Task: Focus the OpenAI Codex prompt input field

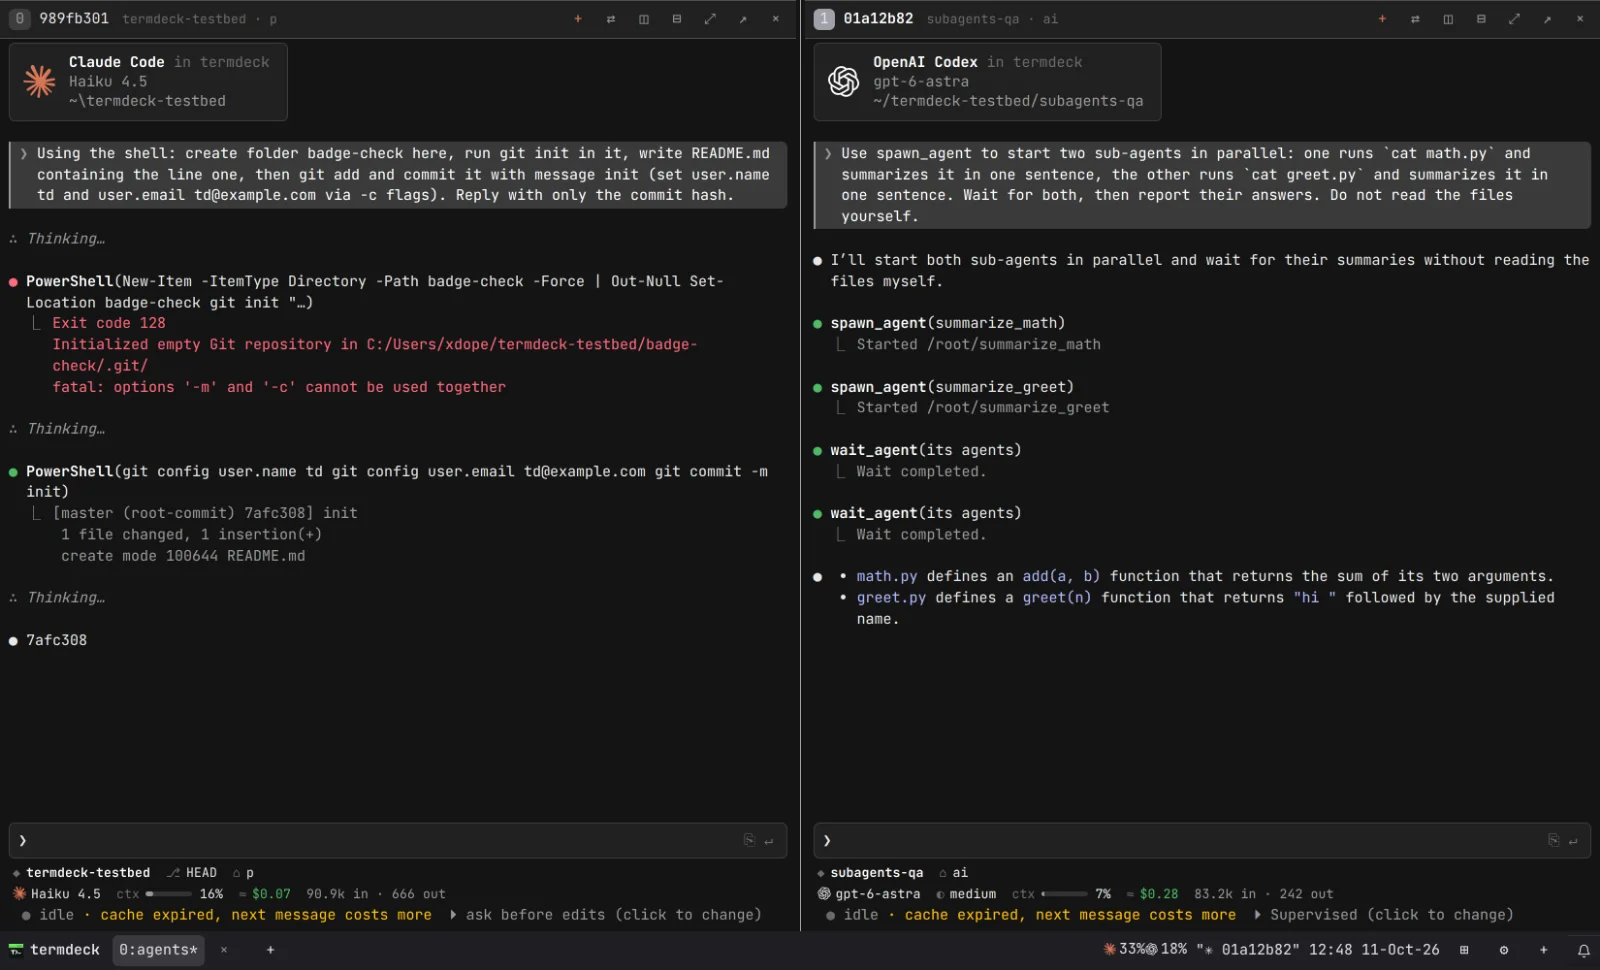Action: 1202,841
